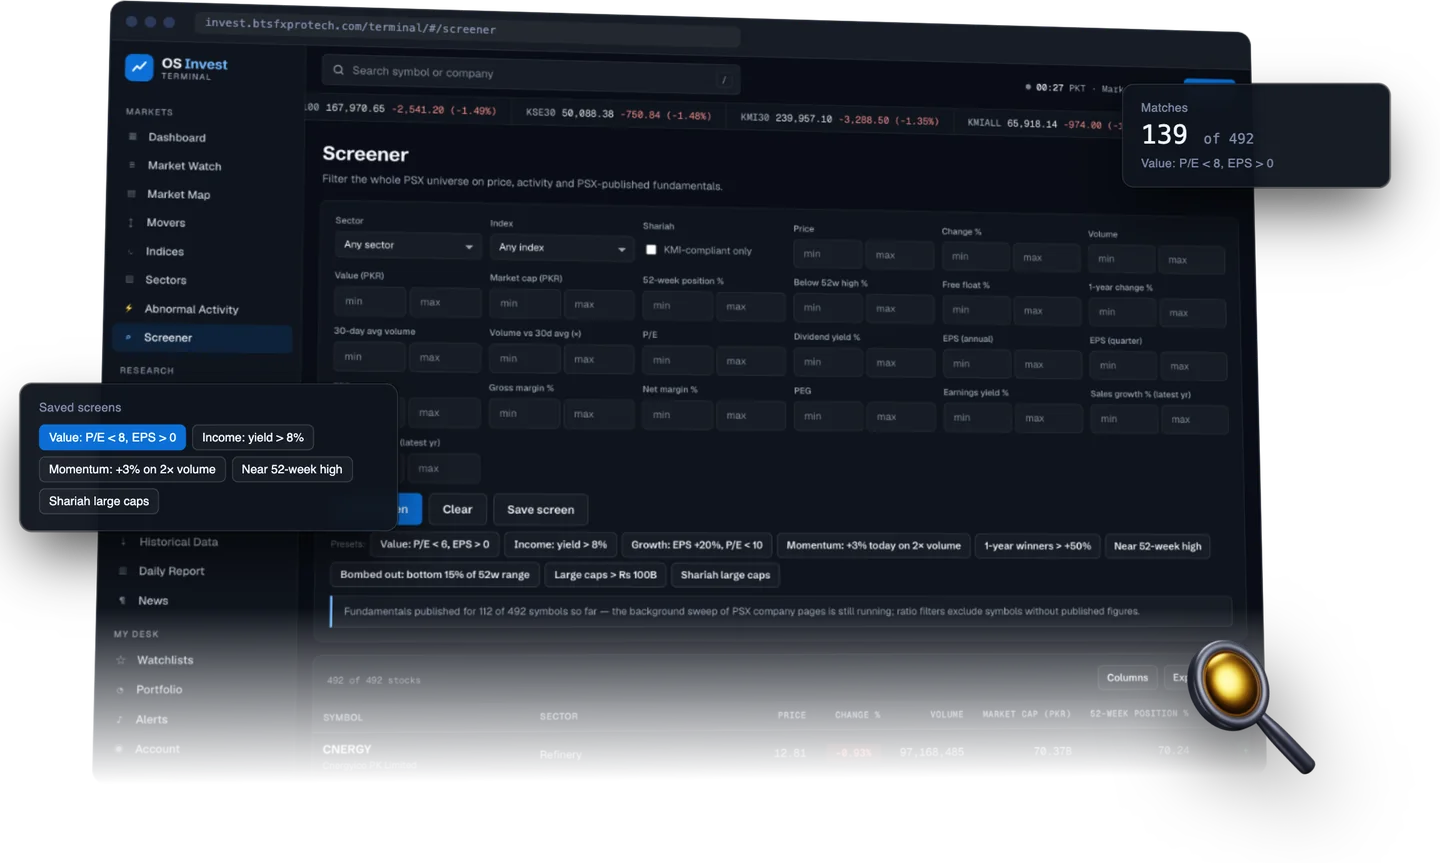Click the Abnormal Activity lightning icon
Image resolution: width=1440 pixels, height=863 pixels.
pyautogui.click(x=128, y=308)
